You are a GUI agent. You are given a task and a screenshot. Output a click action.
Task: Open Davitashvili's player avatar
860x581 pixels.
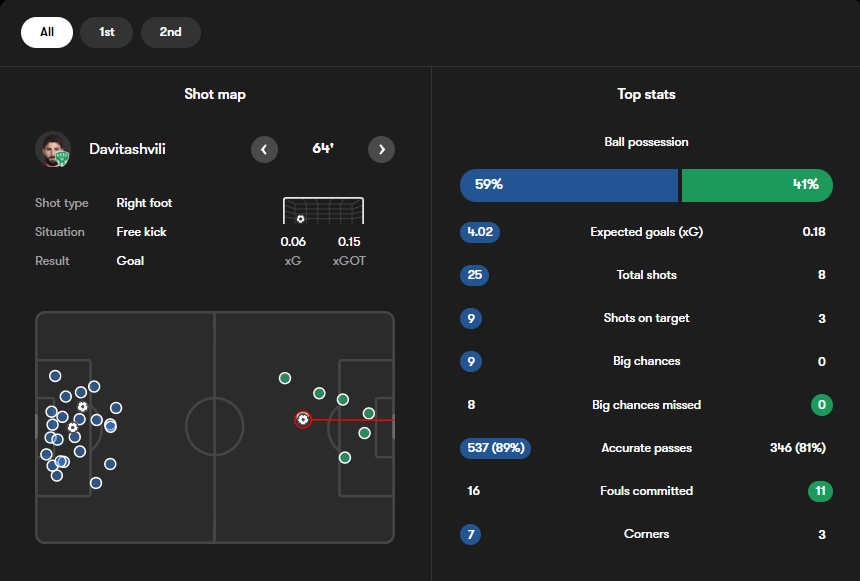pyautogui.click(x=53, y=150)
